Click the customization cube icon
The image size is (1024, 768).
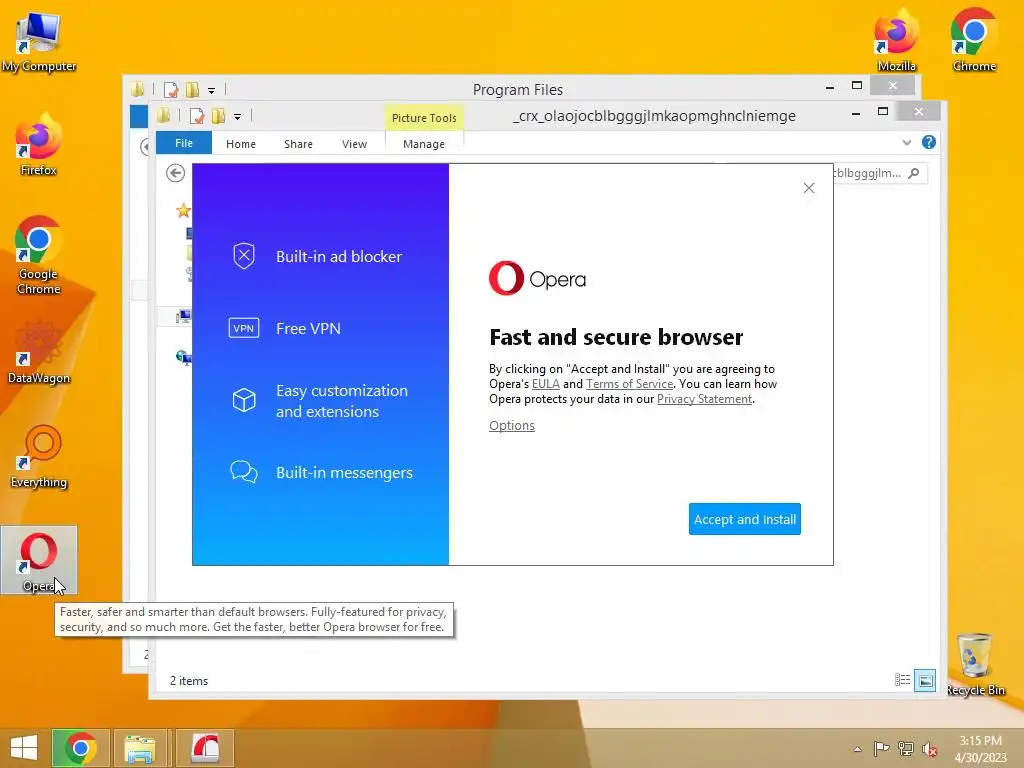pyautogui.click(x=244, y=400)
